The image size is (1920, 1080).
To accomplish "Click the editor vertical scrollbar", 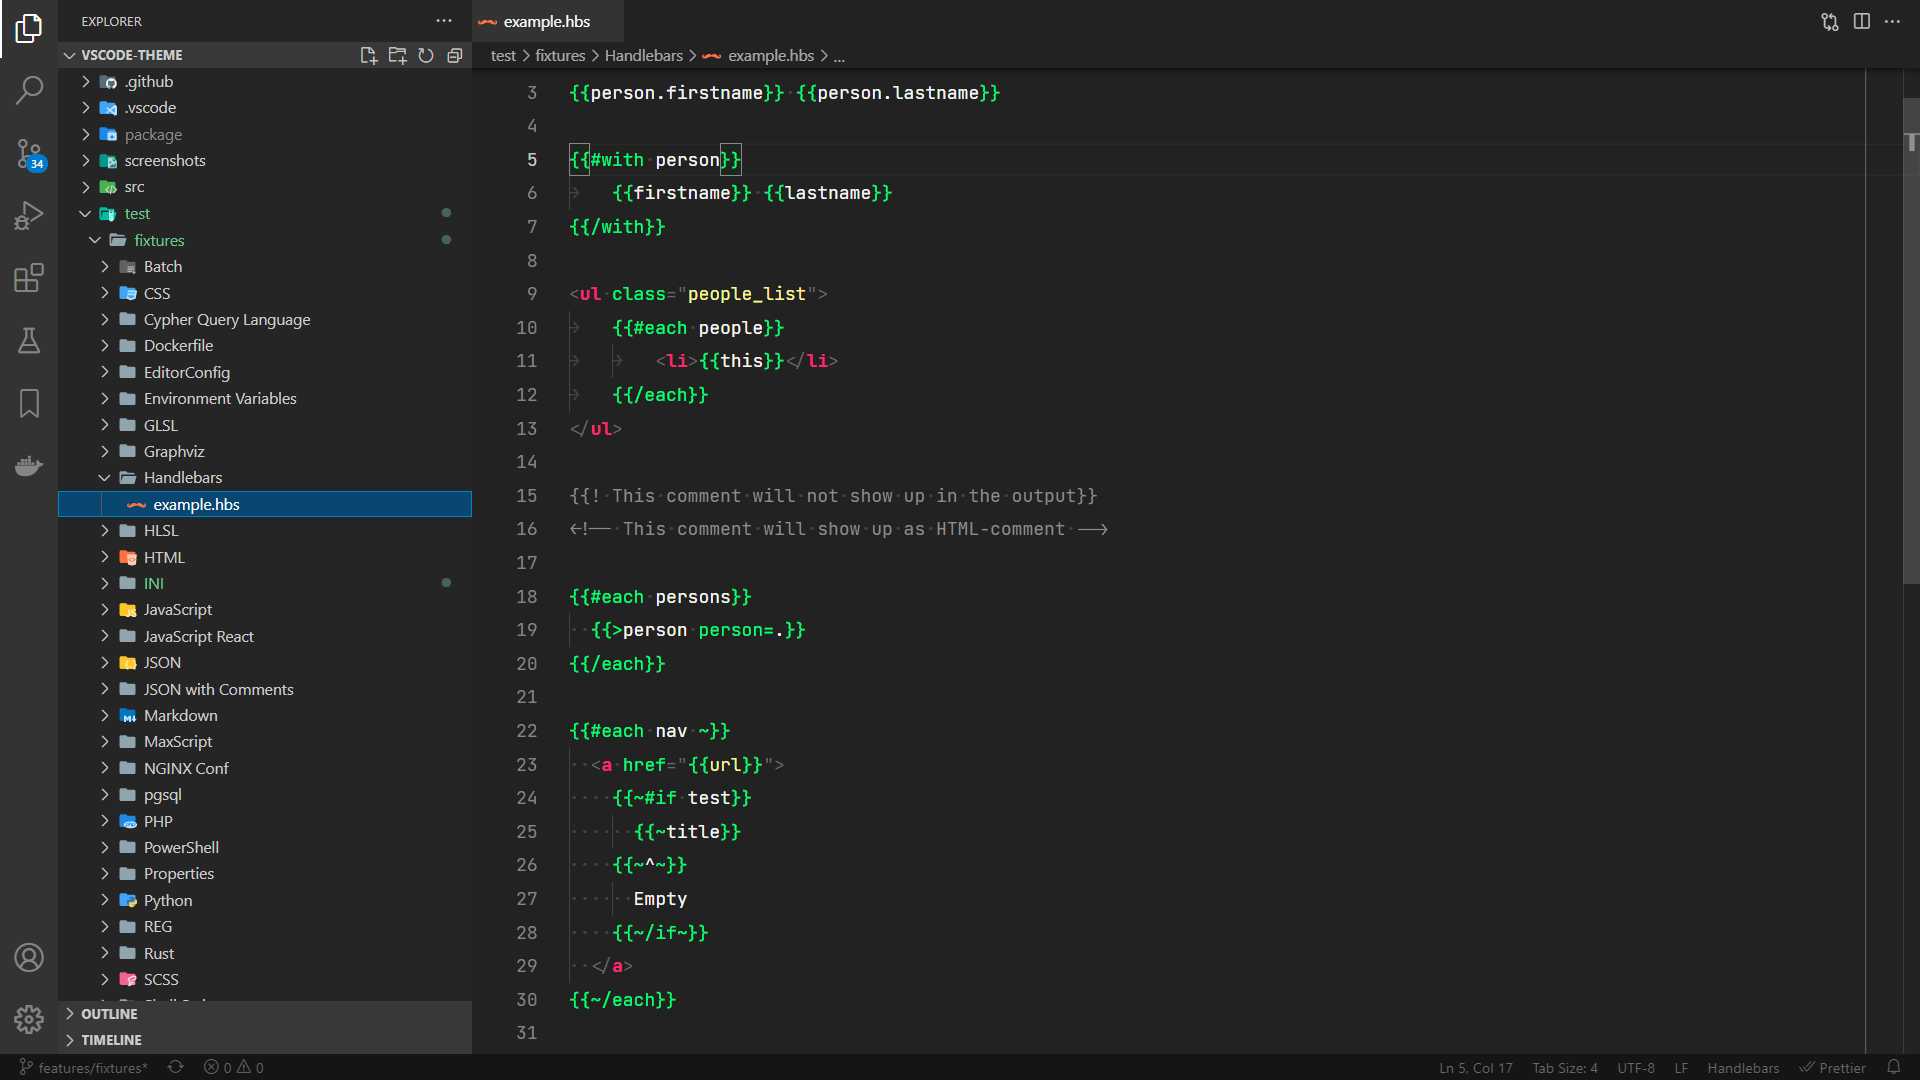I will point(1910,340).
